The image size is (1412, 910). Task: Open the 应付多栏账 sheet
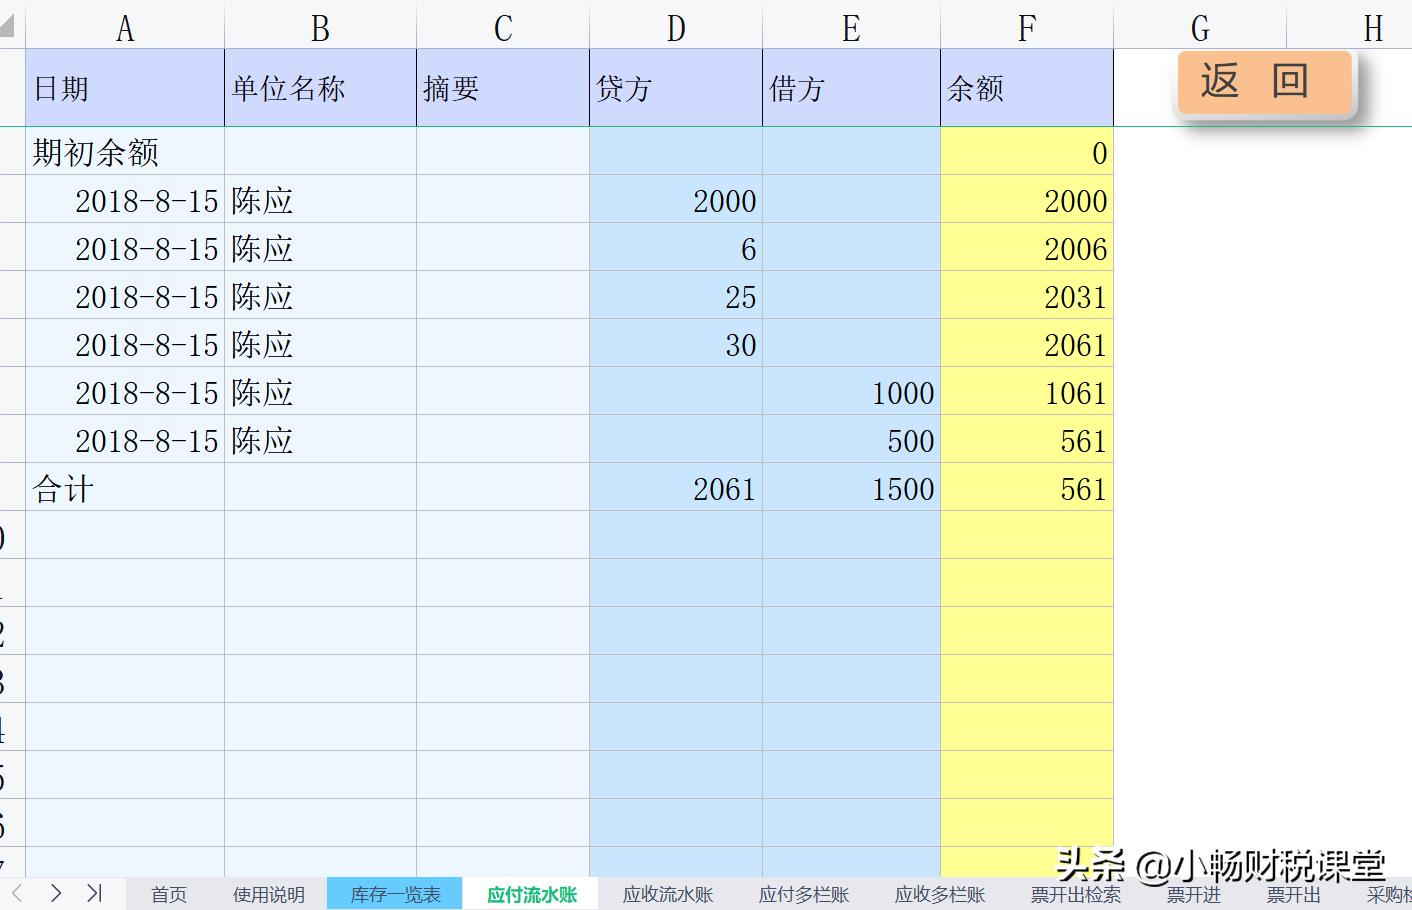click(x=802, y=895)
